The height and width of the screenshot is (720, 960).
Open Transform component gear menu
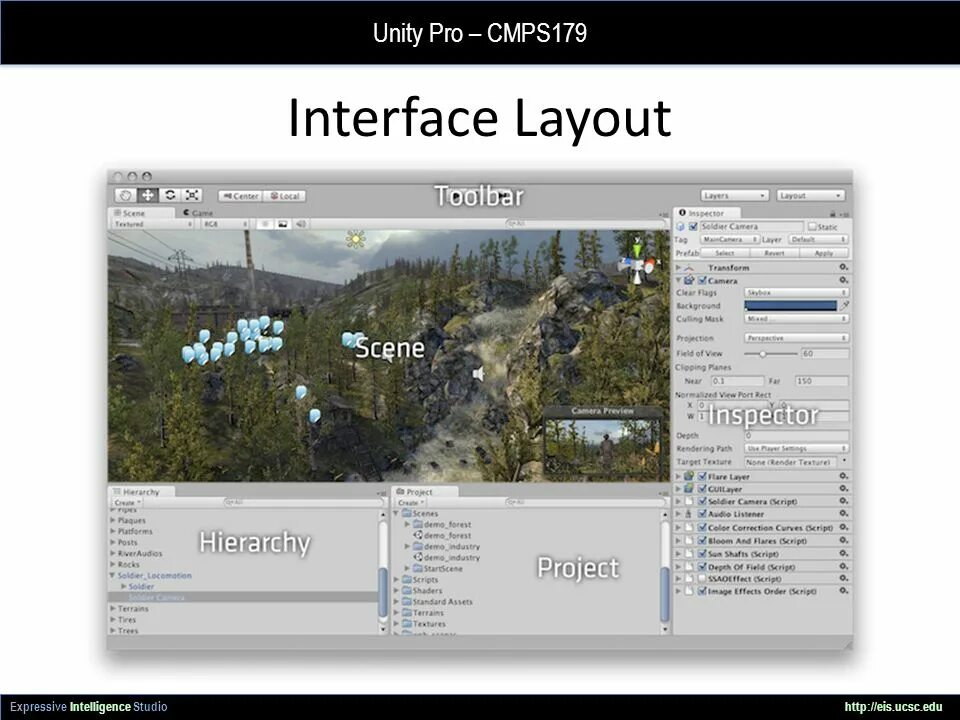[x=843, y=268]
